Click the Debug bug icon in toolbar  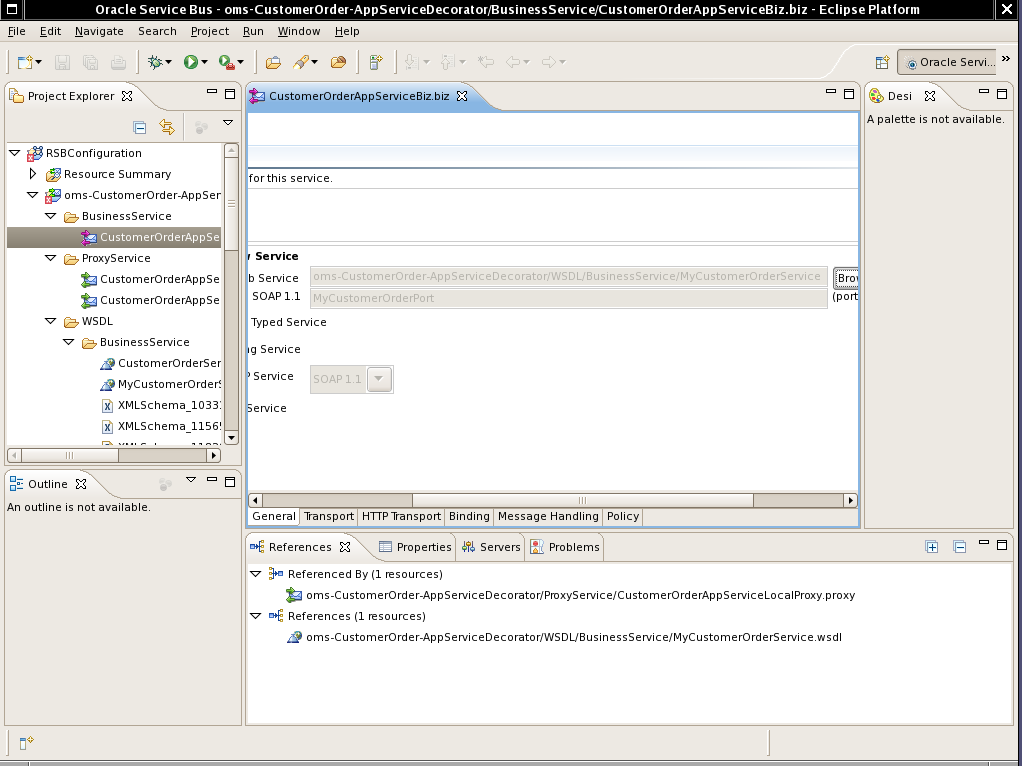[156, 62]
